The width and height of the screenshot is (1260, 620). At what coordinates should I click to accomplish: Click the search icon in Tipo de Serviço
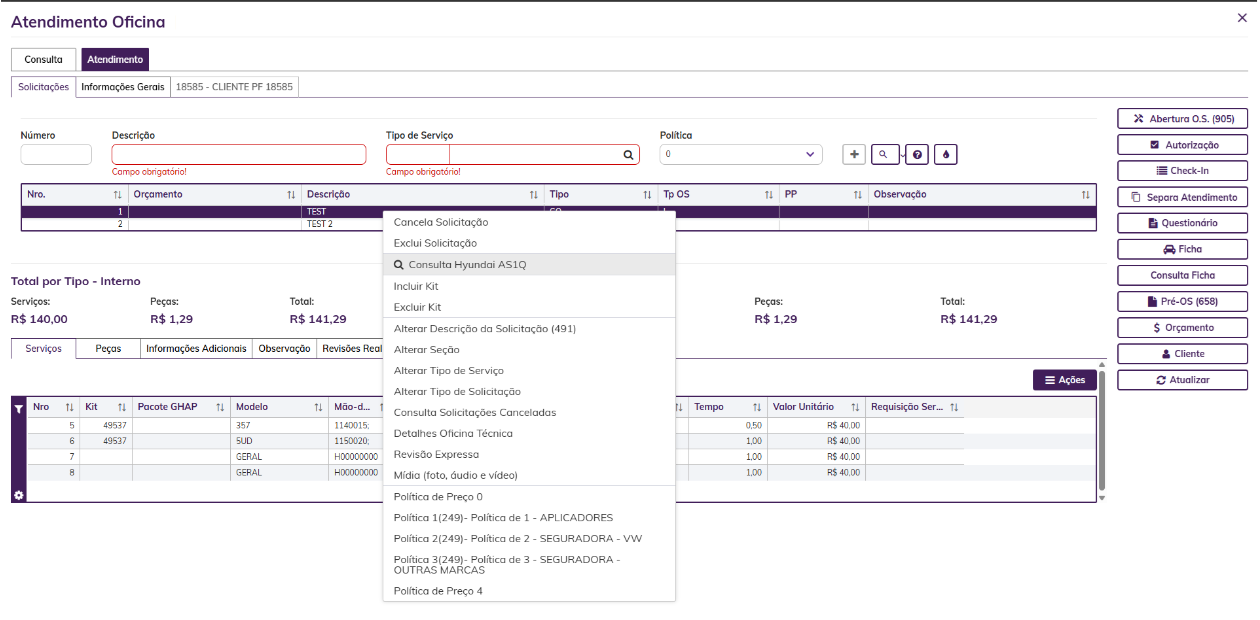pos(628,155)
